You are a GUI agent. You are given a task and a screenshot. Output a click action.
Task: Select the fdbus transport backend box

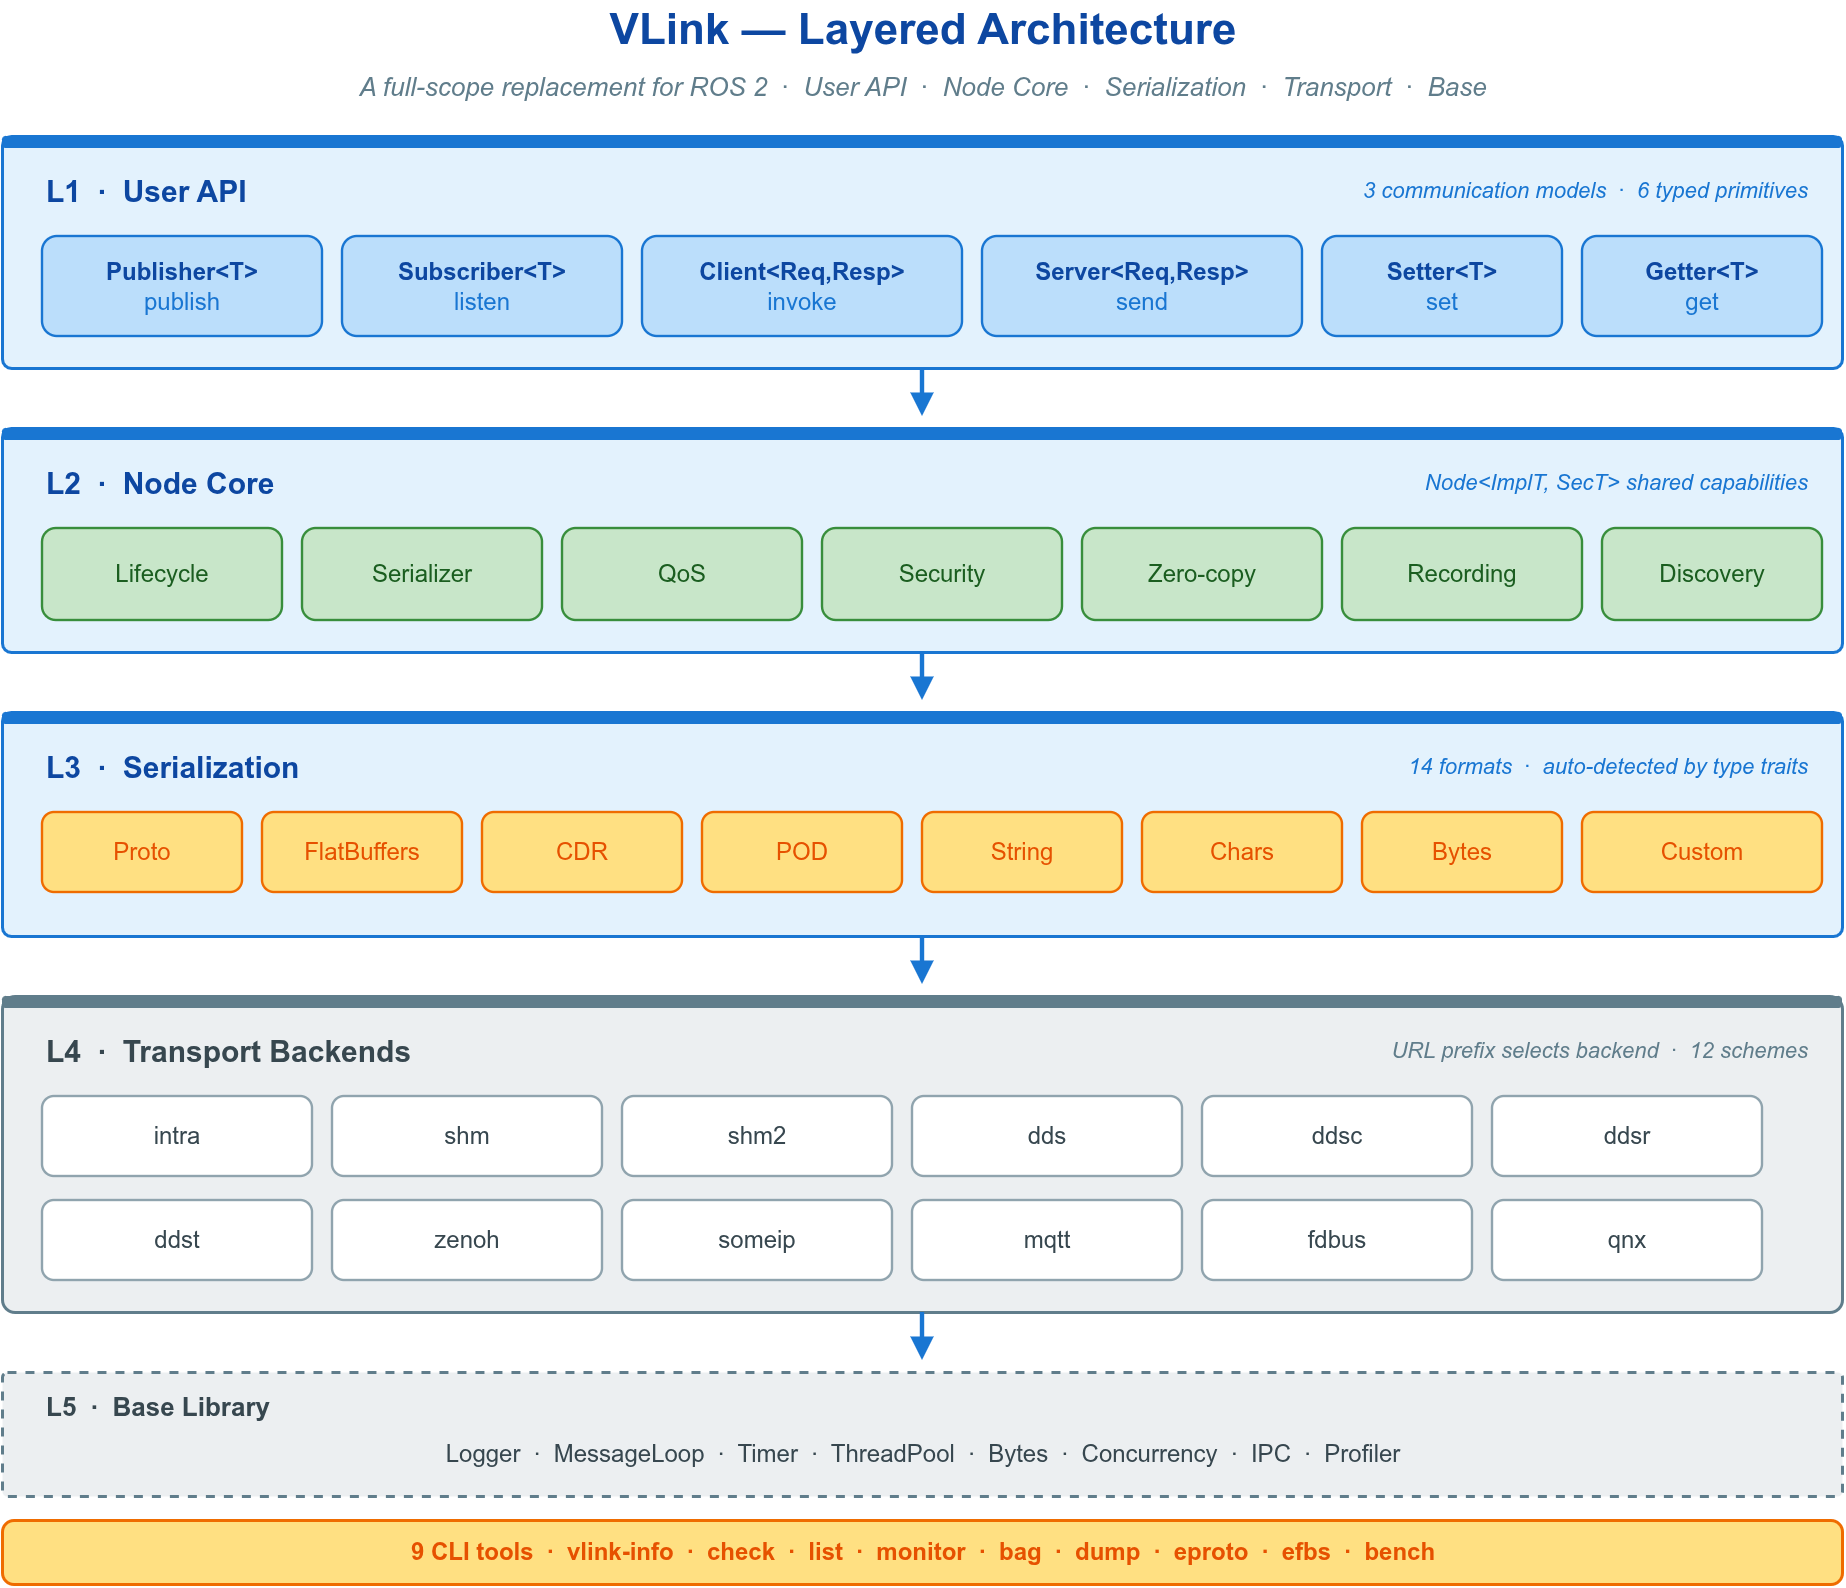click(x=1337, y=1240)
